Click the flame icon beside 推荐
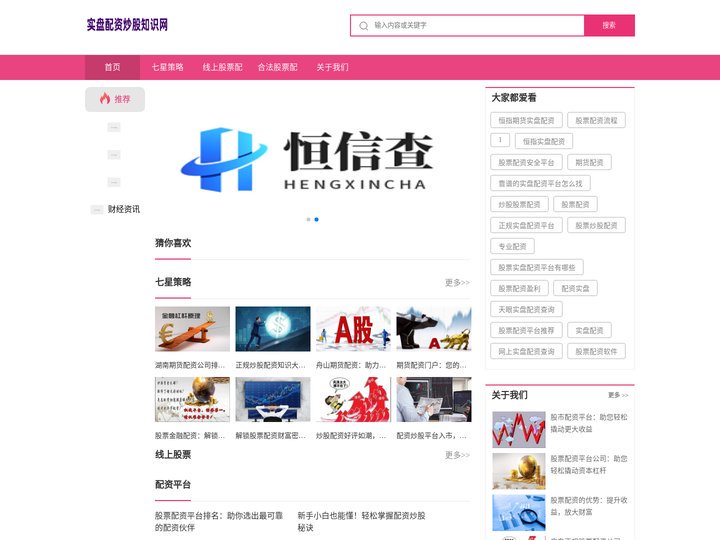This screenshot has height=540, width=720. [105, 98]
